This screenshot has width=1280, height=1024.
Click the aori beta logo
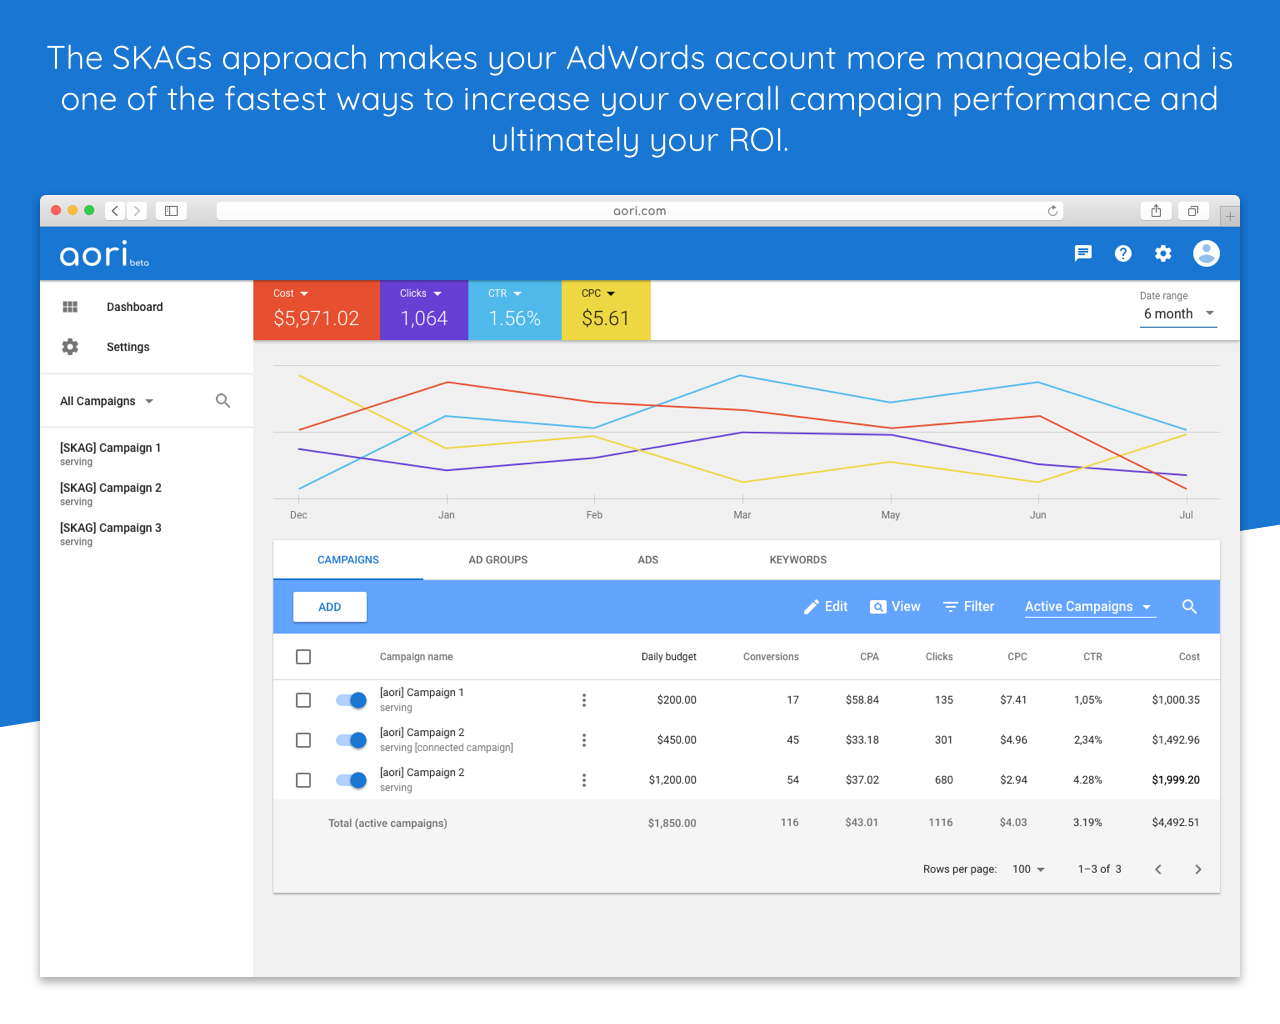104,254
